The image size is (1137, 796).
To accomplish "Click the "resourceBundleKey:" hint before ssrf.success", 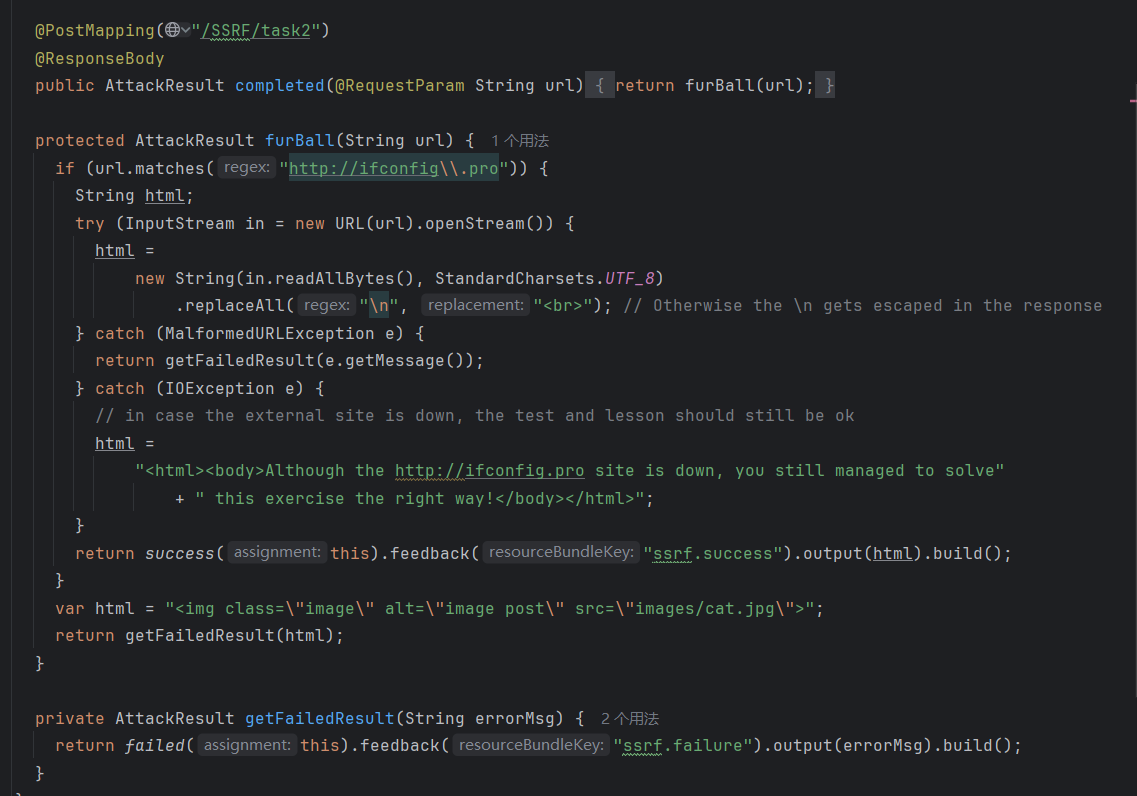I will [561, 553].
